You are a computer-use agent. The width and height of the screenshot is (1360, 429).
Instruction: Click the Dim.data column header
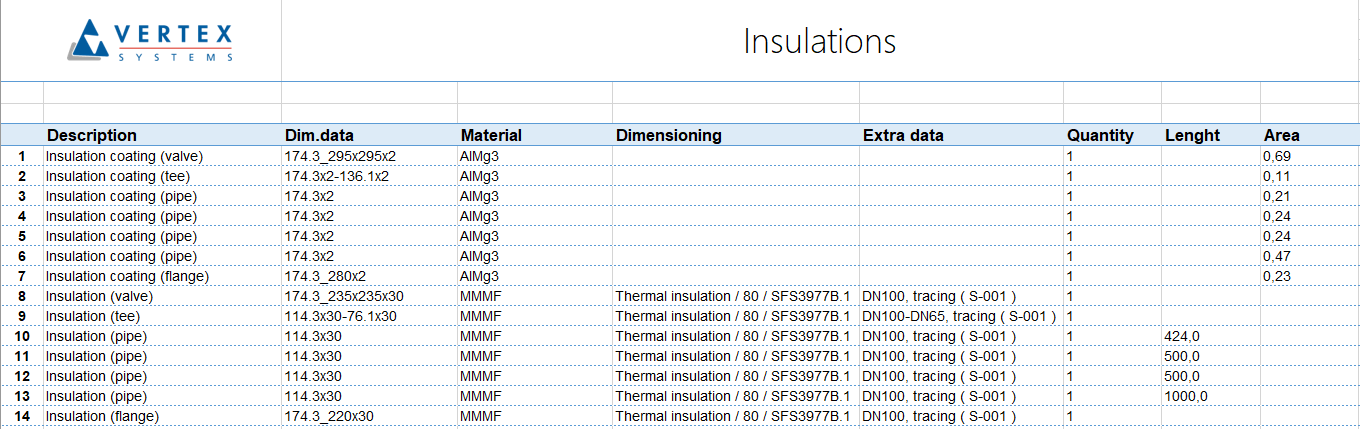(319, 136)
